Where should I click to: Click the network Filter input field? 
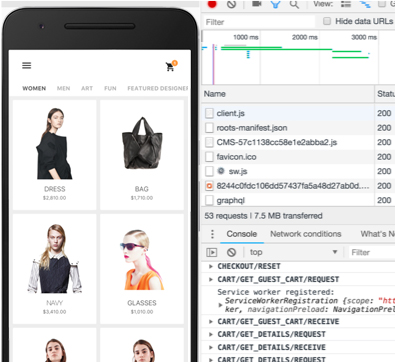[259, 22]
